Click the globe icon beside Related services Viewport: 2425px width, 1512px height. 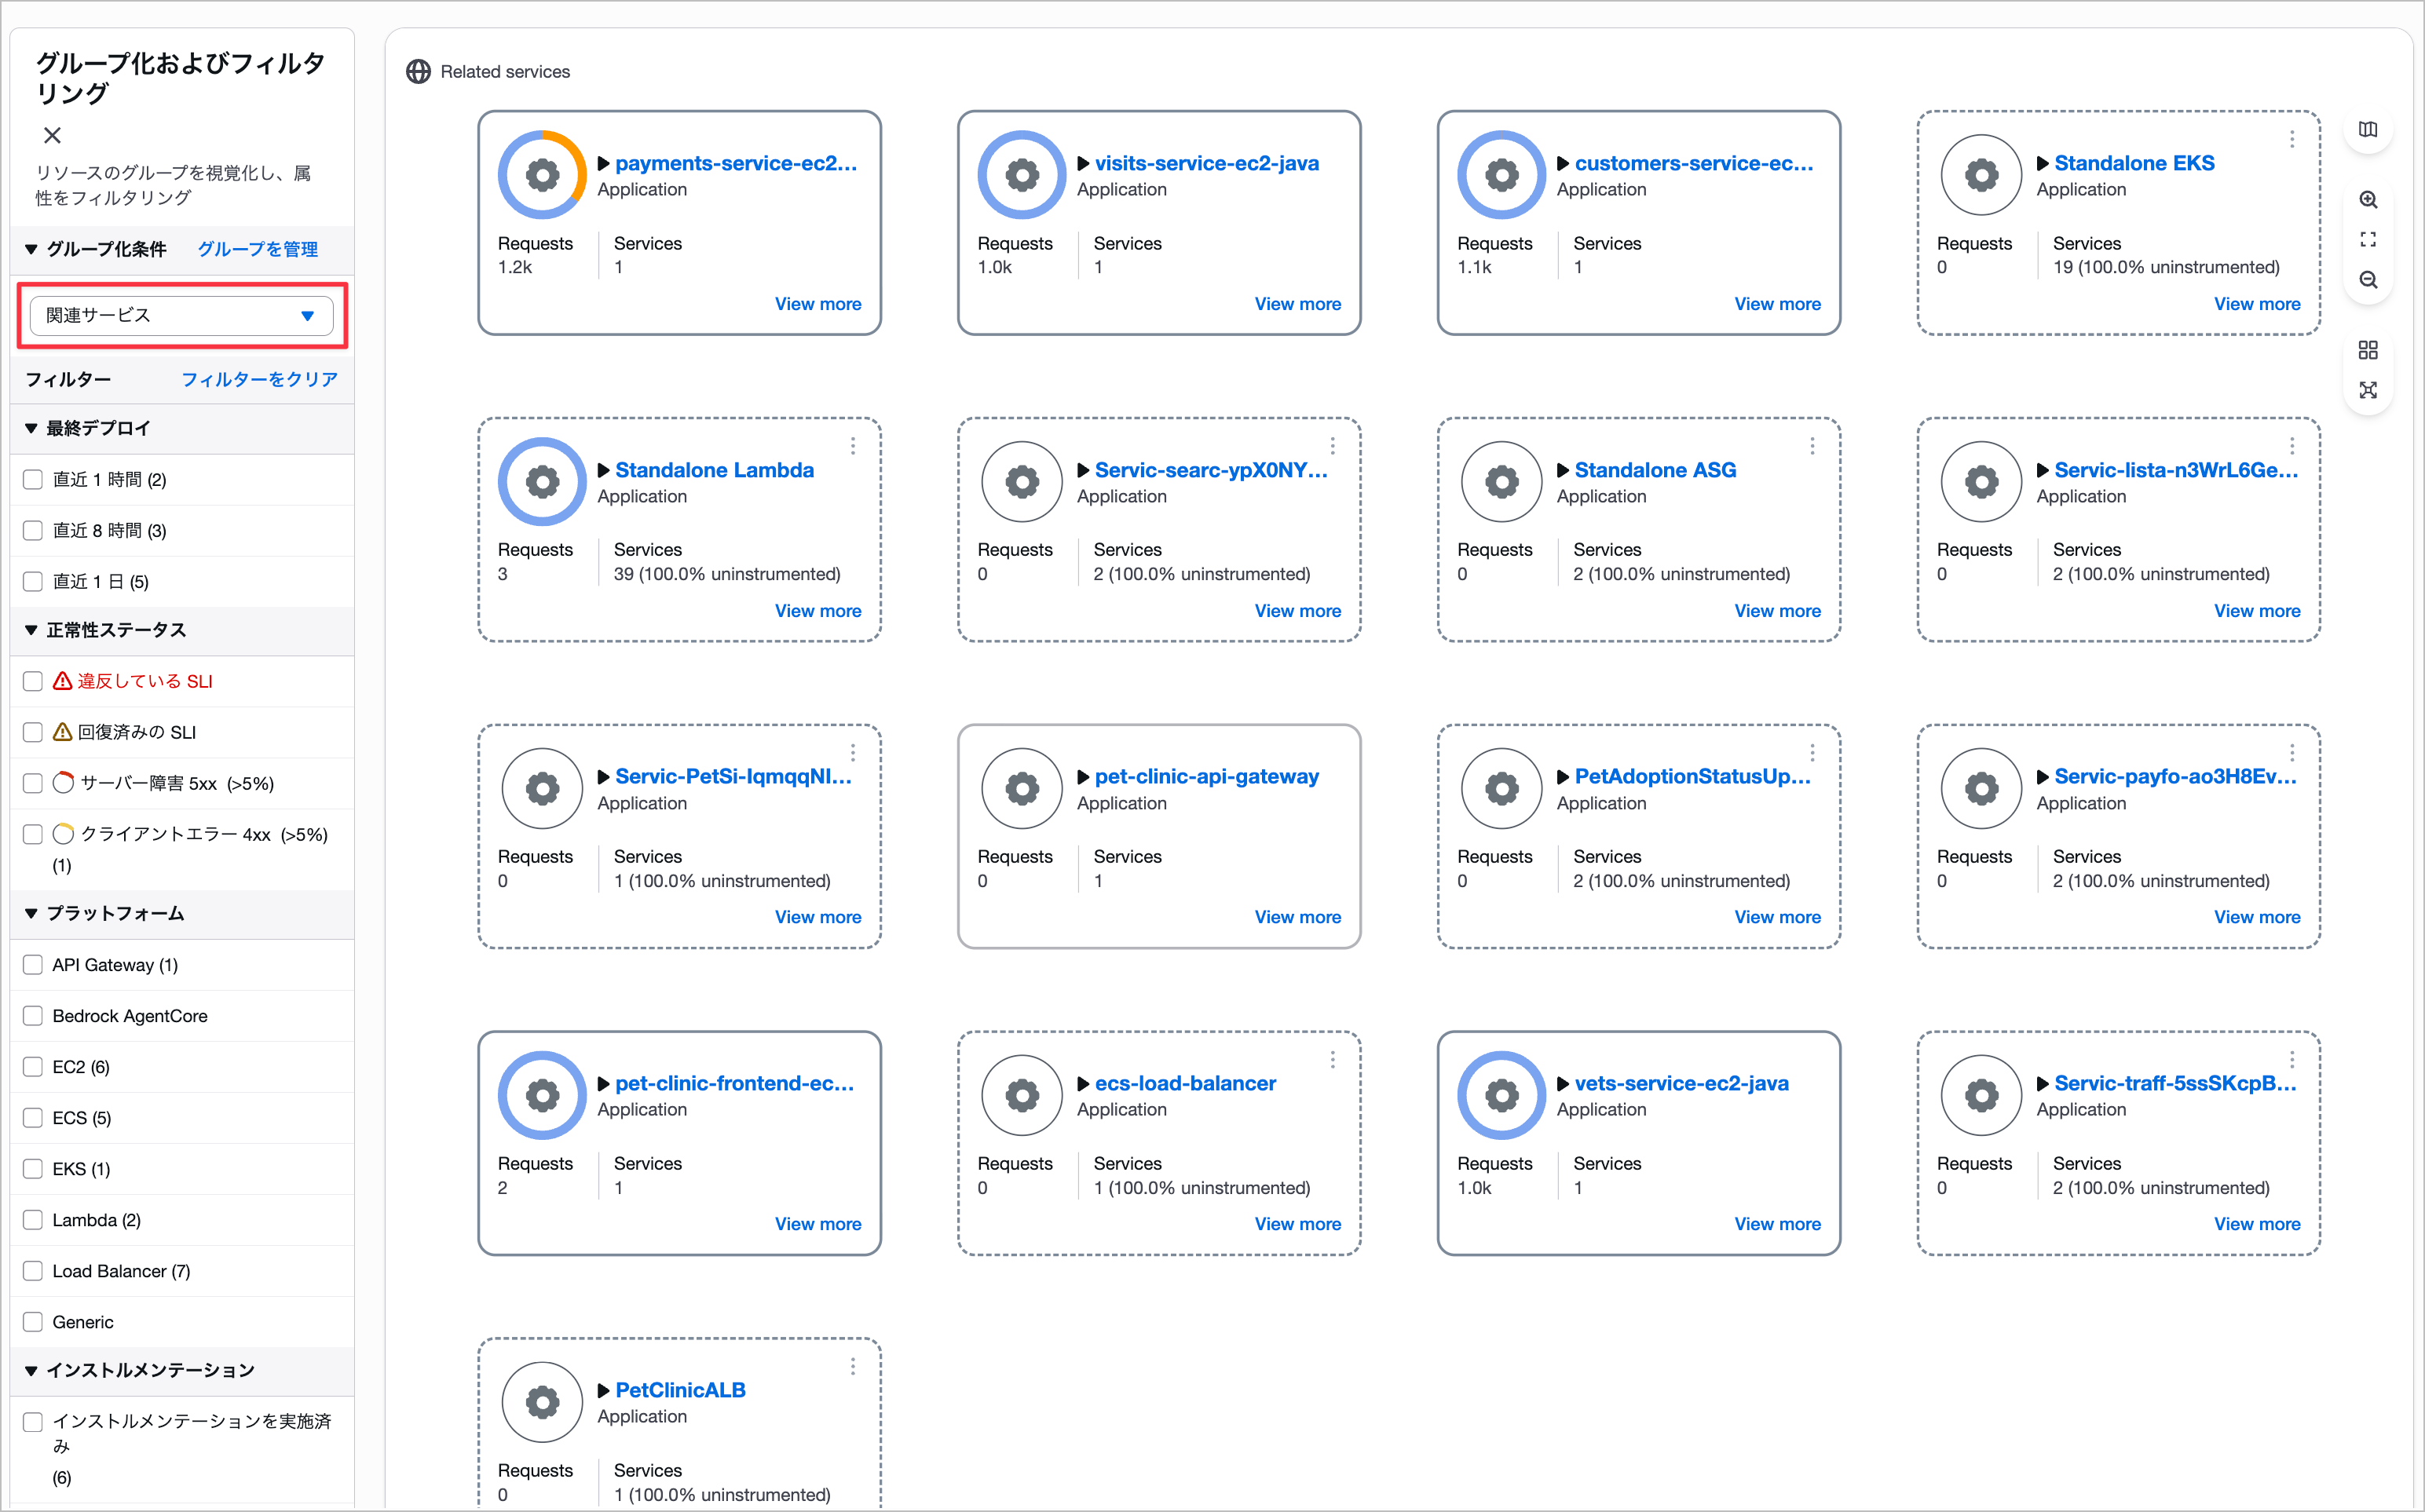coord(418,71)
